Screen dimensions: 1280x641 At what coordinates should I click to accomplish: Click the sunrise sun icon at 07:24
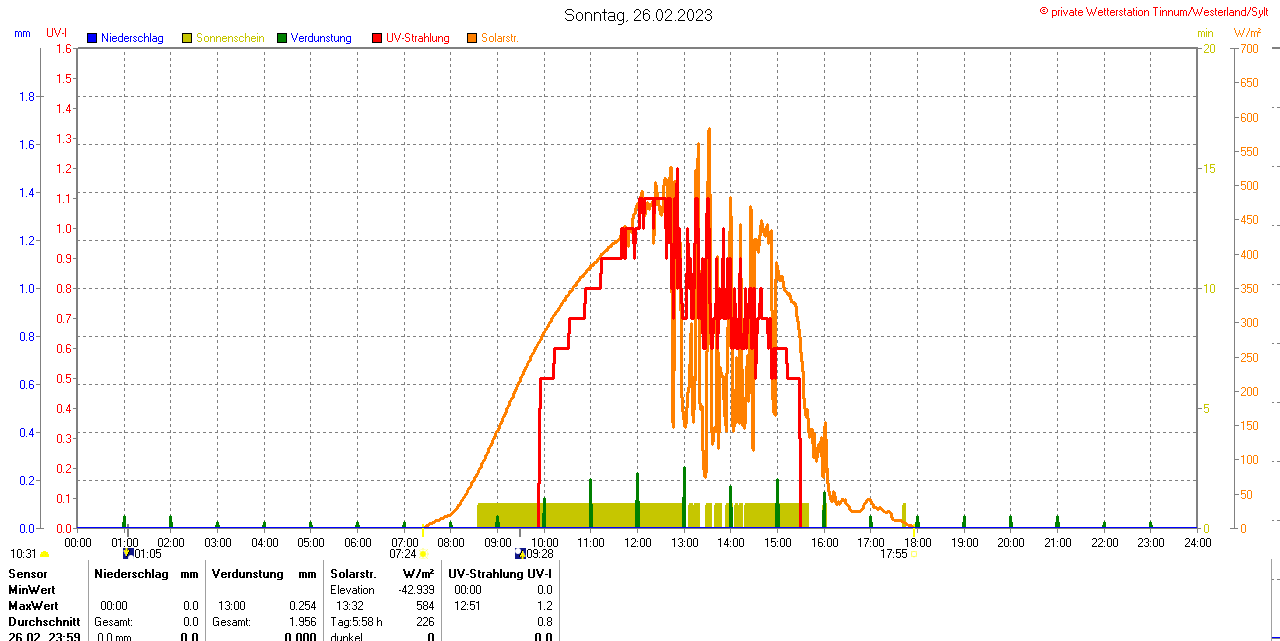point(423,553)
